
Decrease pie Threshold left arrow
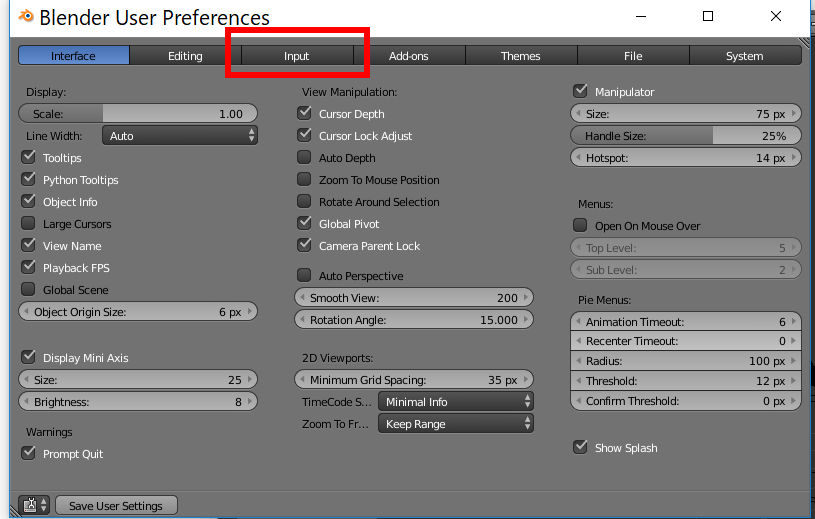click(x=578, y=381)
